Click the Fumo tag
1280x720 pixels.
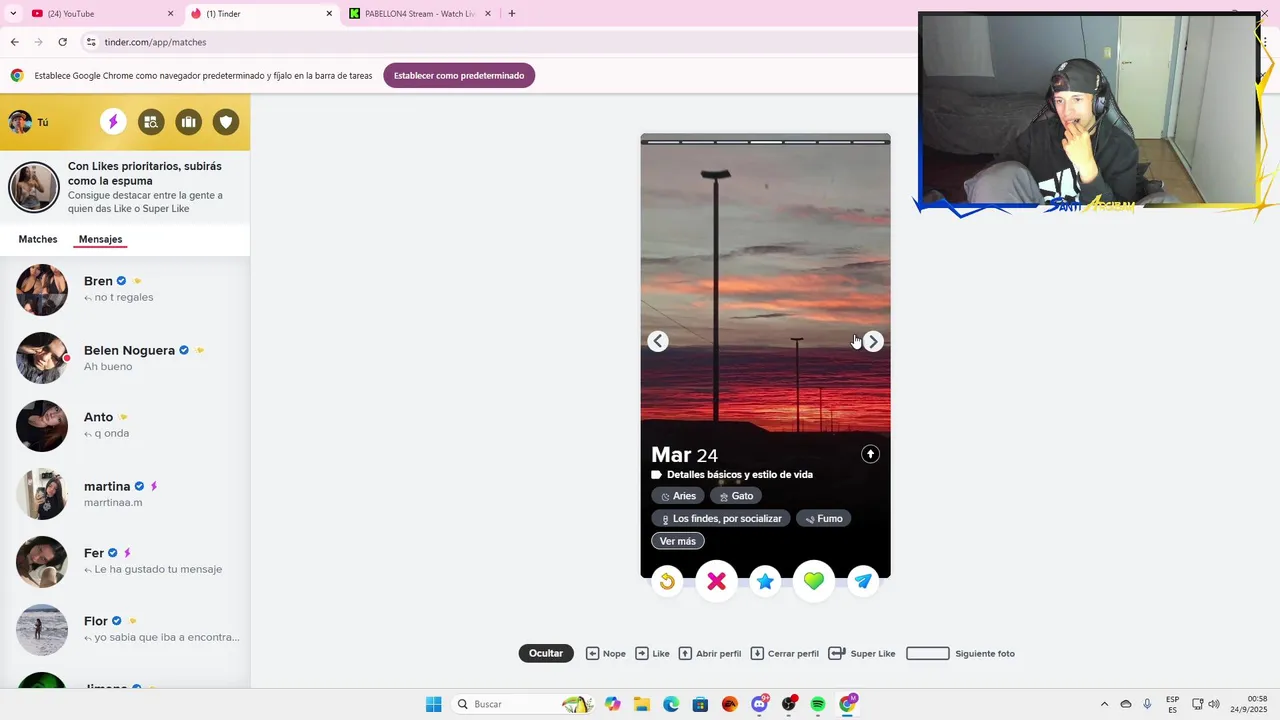(824, 519)
